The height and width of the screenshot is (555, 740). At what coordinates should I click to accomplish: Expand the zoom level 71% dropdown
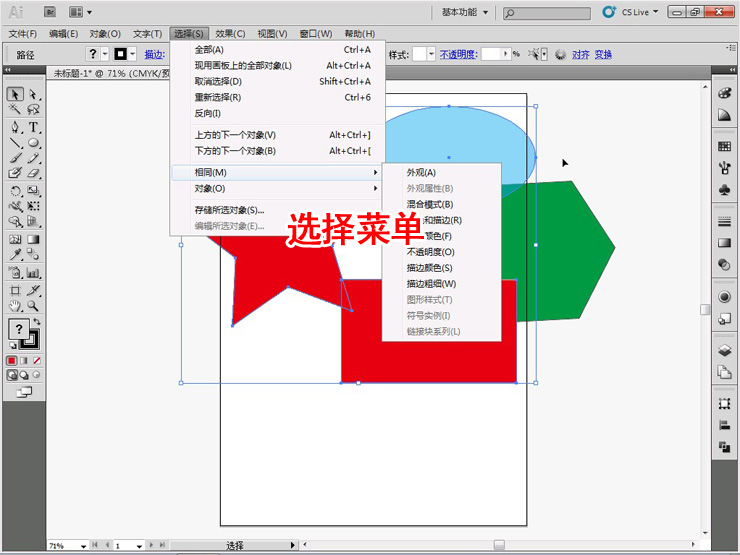coord(83,546)
